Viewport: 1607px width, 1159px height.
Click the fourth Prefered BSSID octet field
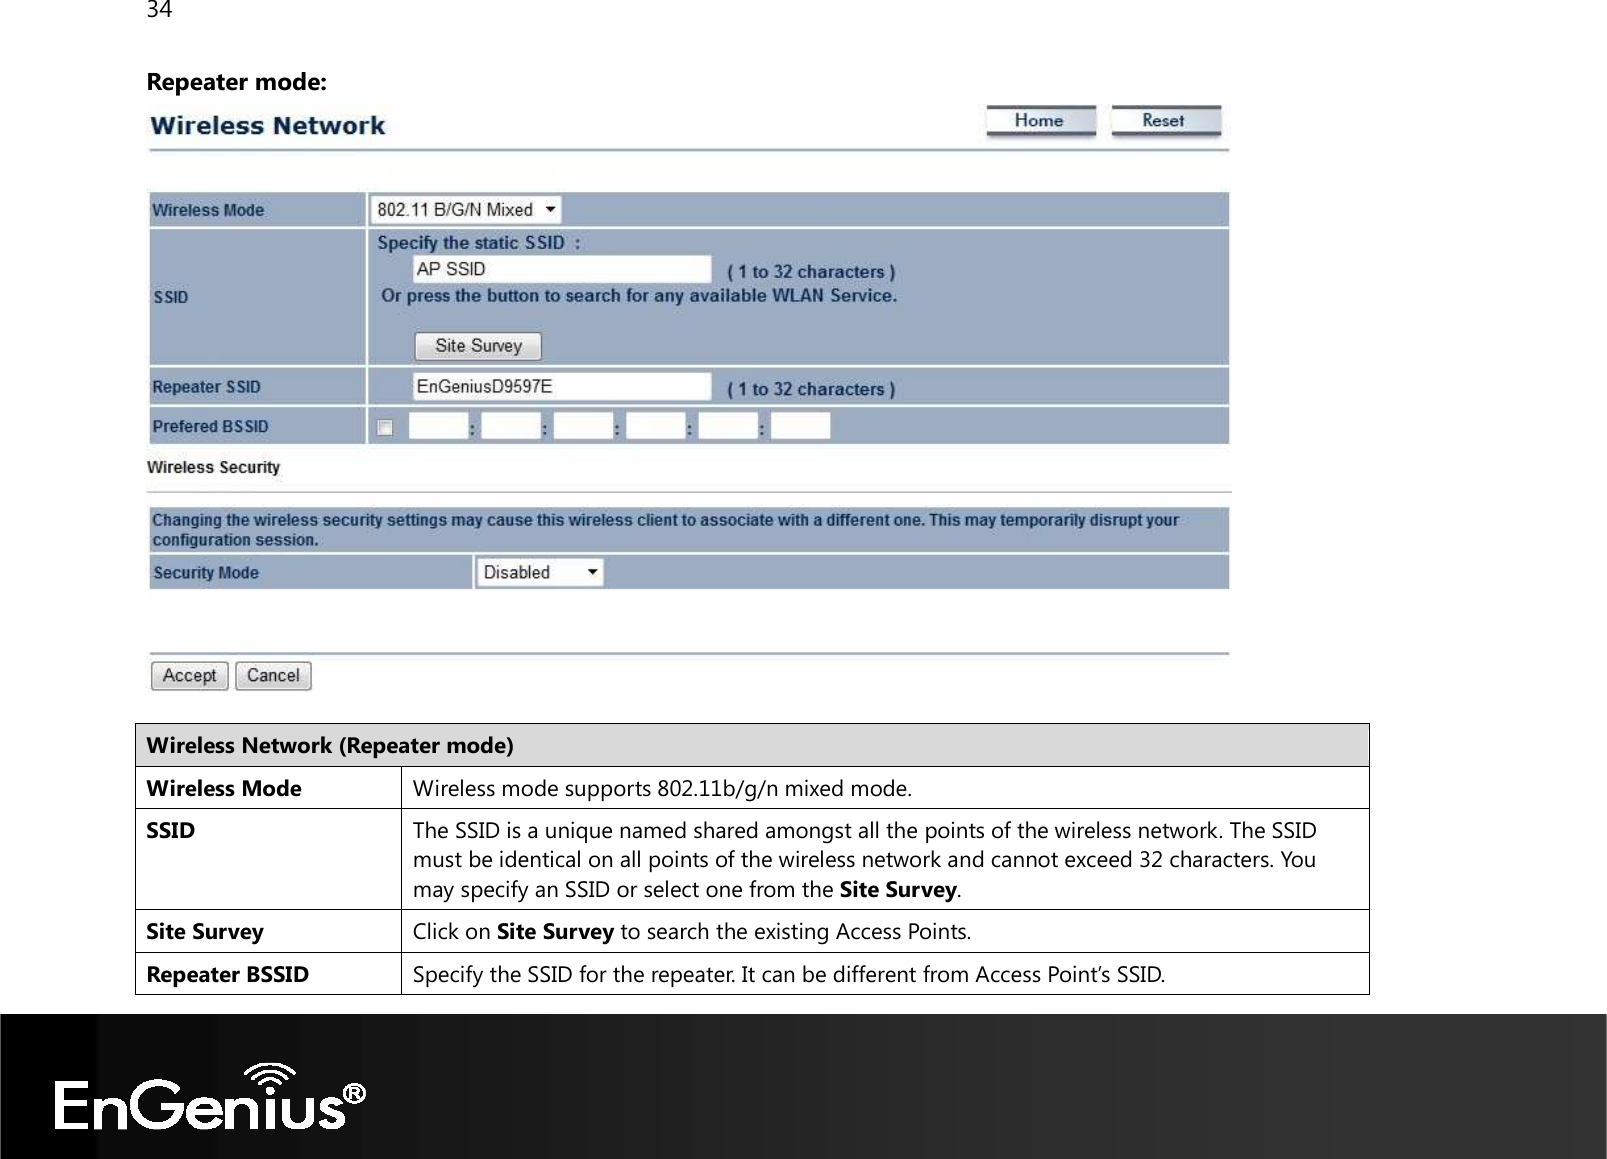pyautogui.click(x=656, y=427)
